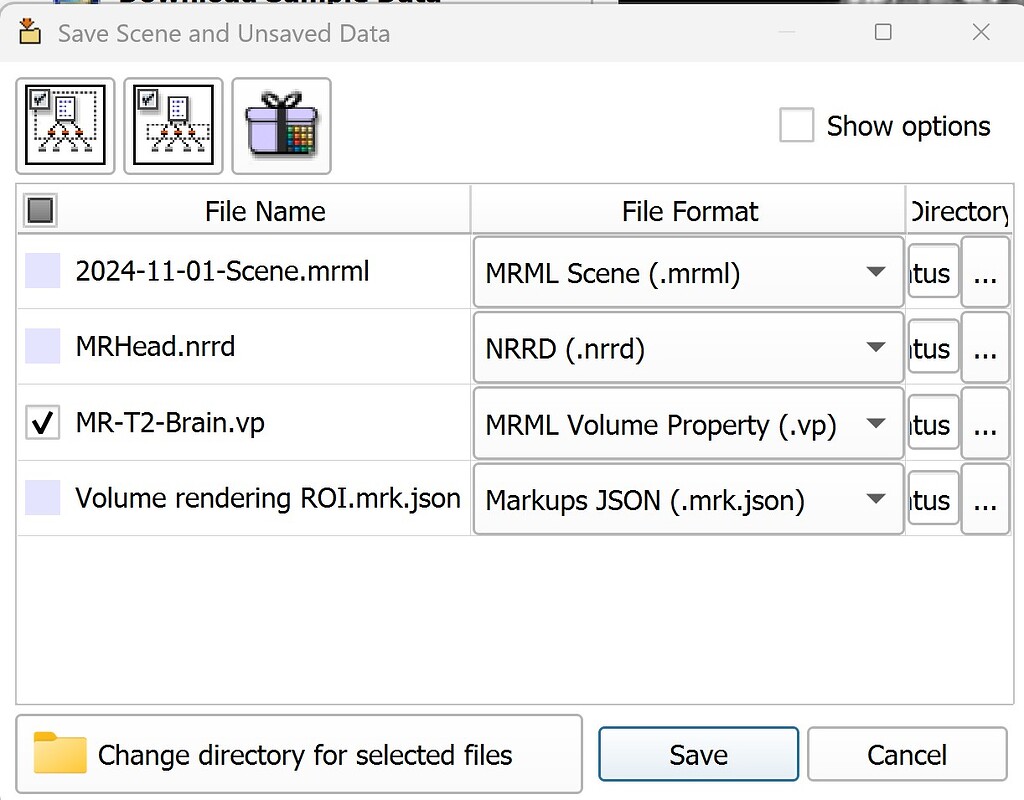1024x800 pixels.
Task: Check the Volume rendering ROI.mrk.json file
Action: tap(42, 498)
